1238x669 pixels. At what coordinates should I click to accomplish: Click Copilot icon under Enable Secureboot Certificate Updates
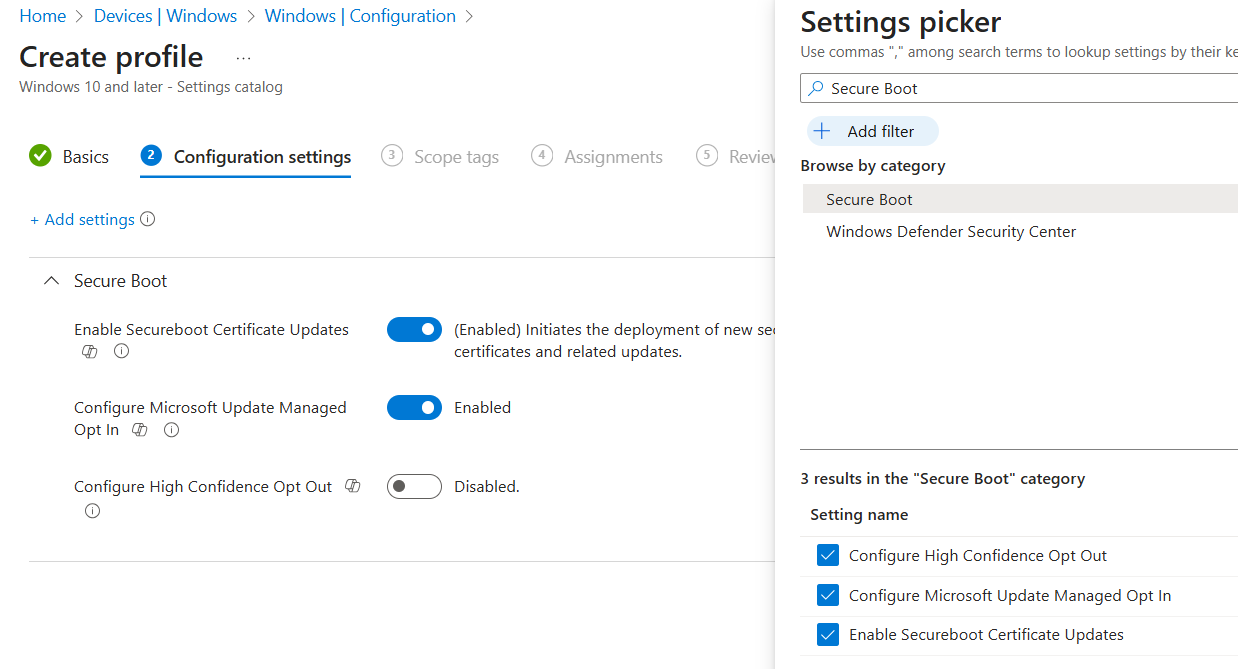point(90,352)
